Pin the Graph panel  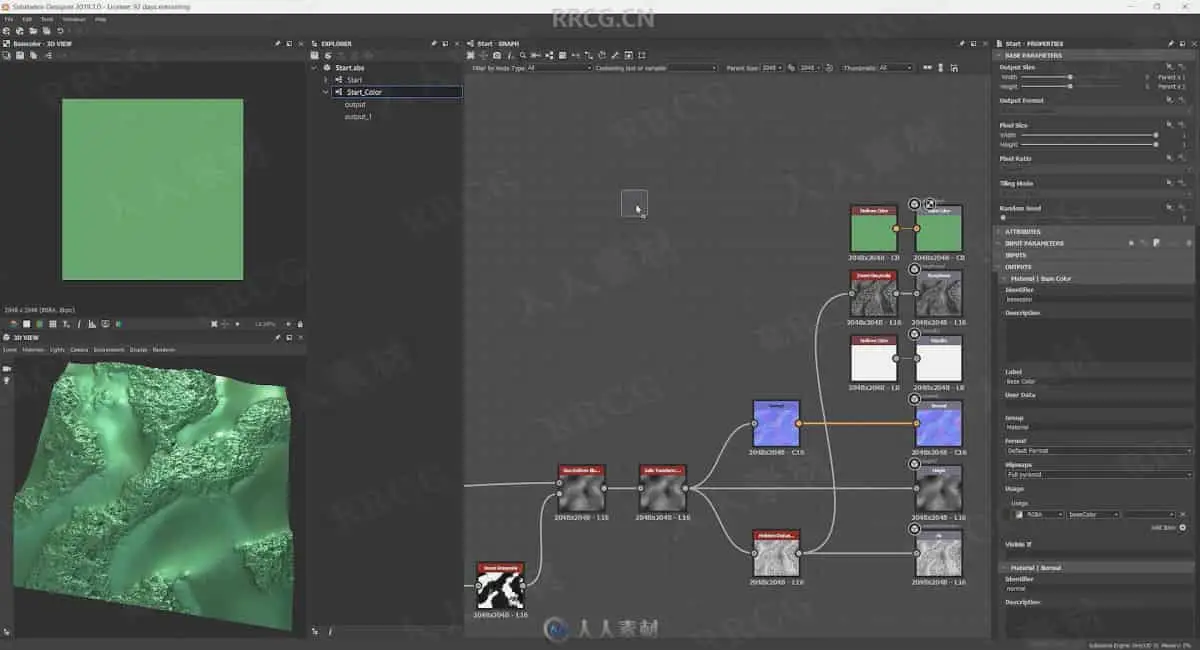tap(961, 44)
